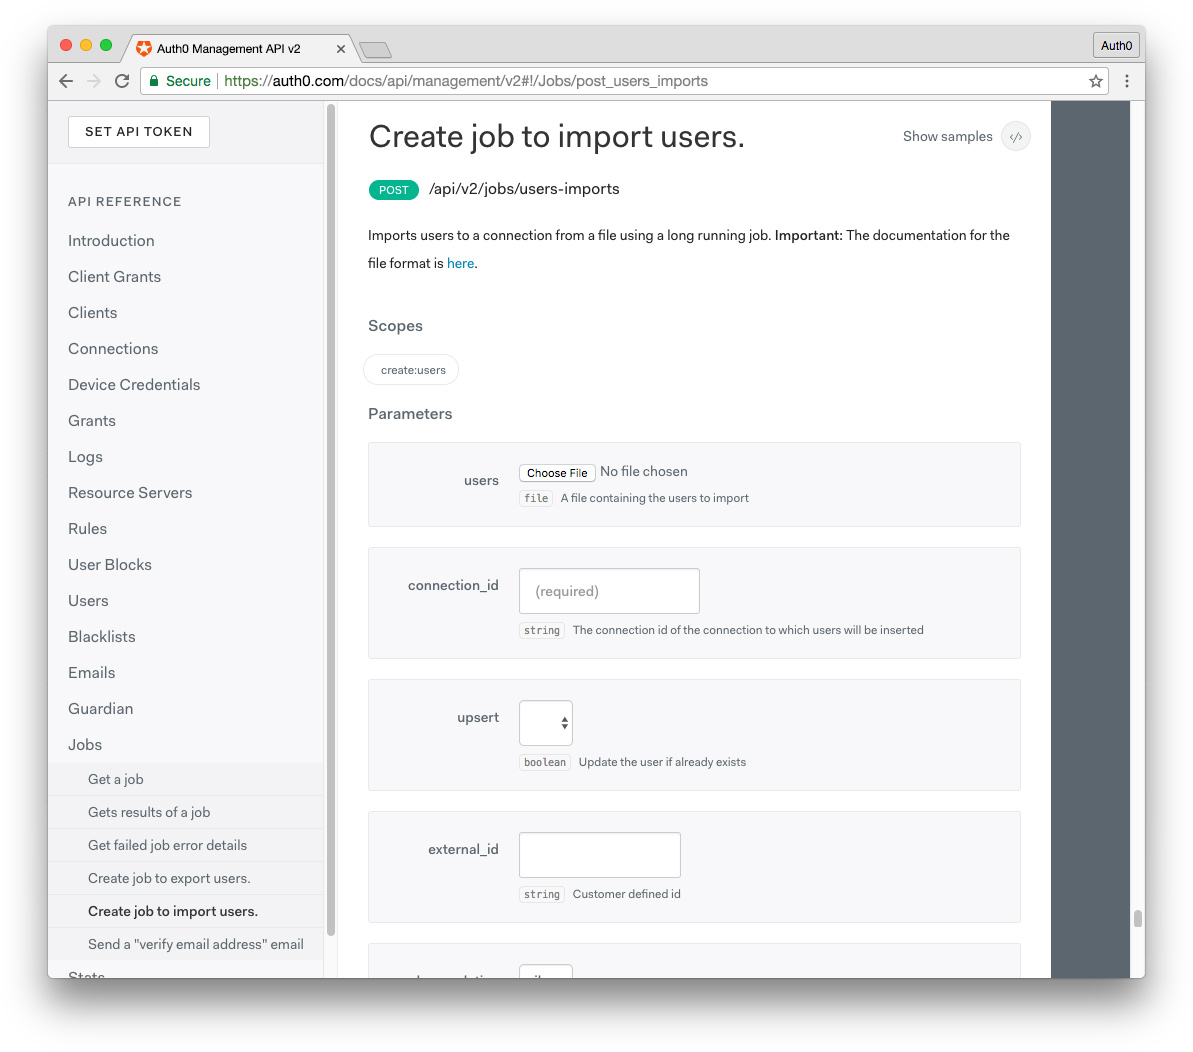Screen dimensions: 1193x1052
Task: Select 'Create job to import users.'
Action: tap(186, 911)
